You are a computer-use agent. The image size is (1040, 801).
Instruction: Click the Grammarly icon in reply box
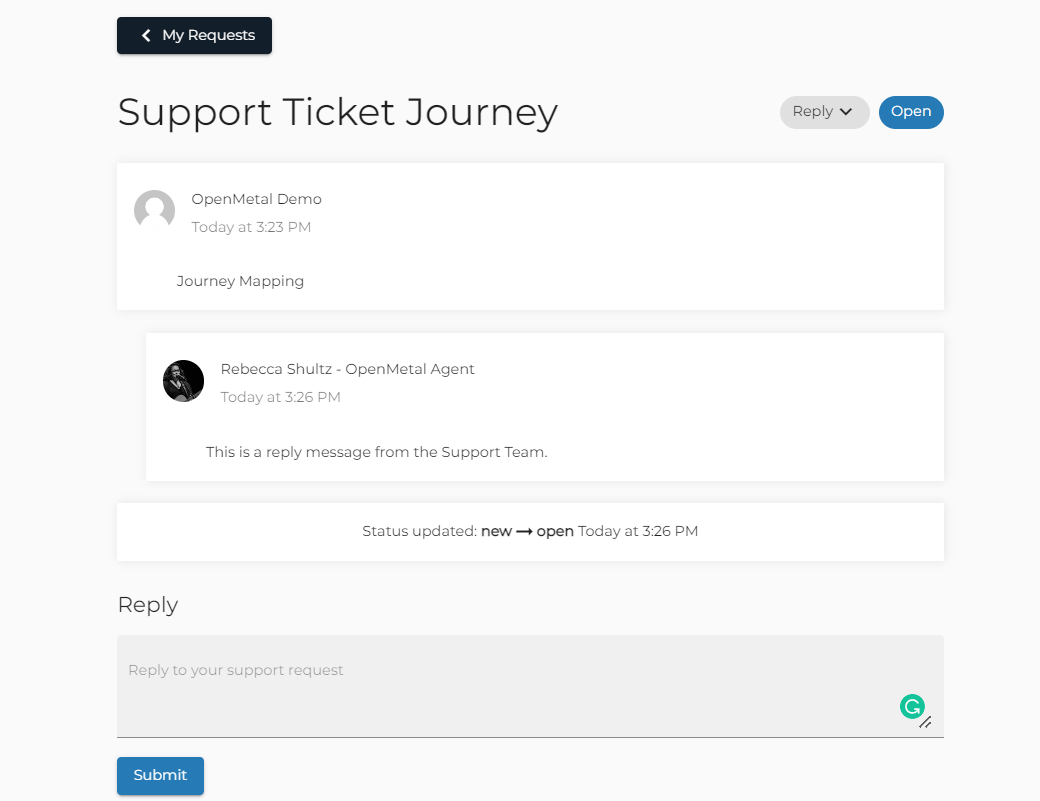pos(911,707)
